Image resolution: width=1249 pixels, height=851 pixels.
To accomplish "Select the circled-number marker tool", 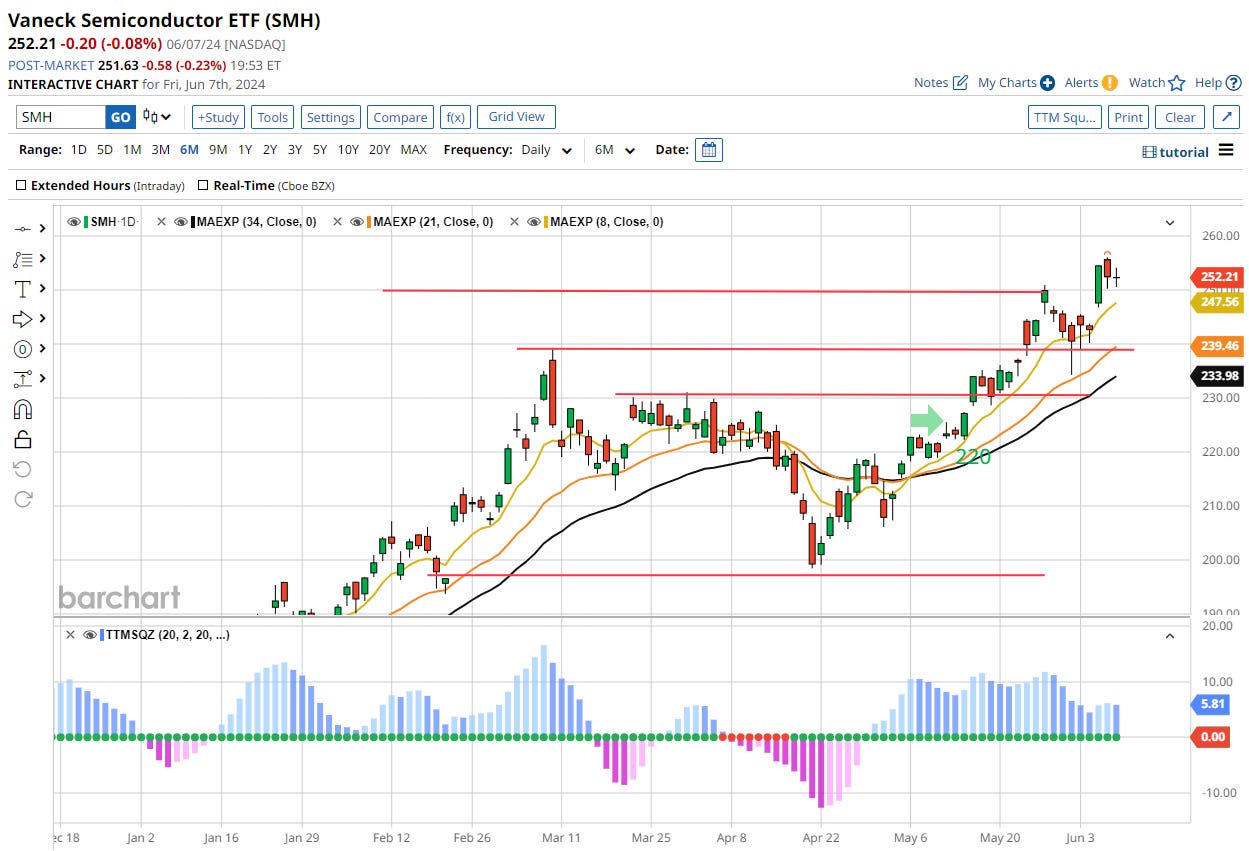I will click(22, 349).
